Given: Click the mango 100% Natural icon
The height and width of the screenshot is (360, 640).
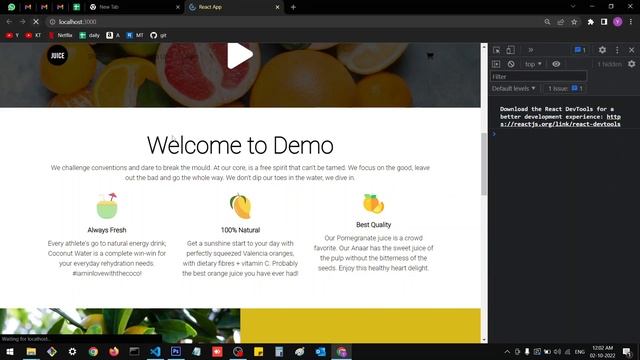Looking at the screenshot, I should coord(240,206).
